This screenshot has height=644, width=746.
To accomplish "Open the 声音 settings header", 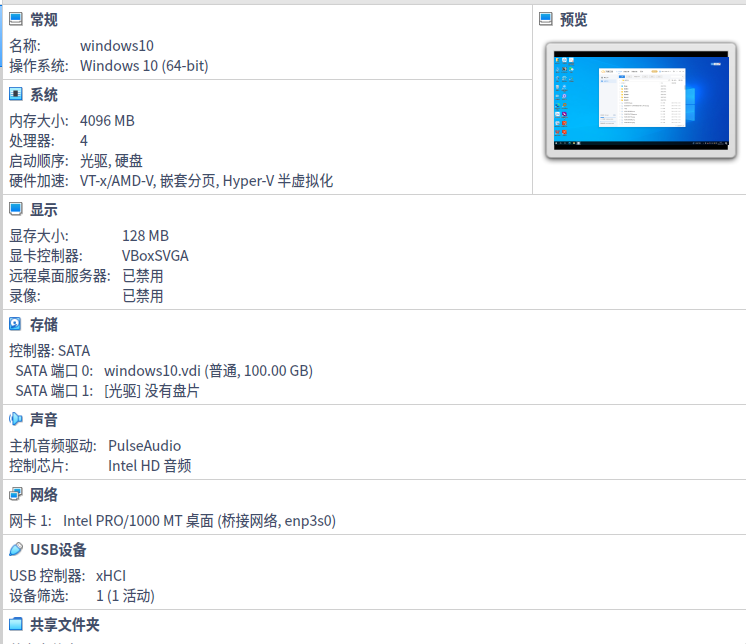I will pyautogui.click(x=44, y=420).
